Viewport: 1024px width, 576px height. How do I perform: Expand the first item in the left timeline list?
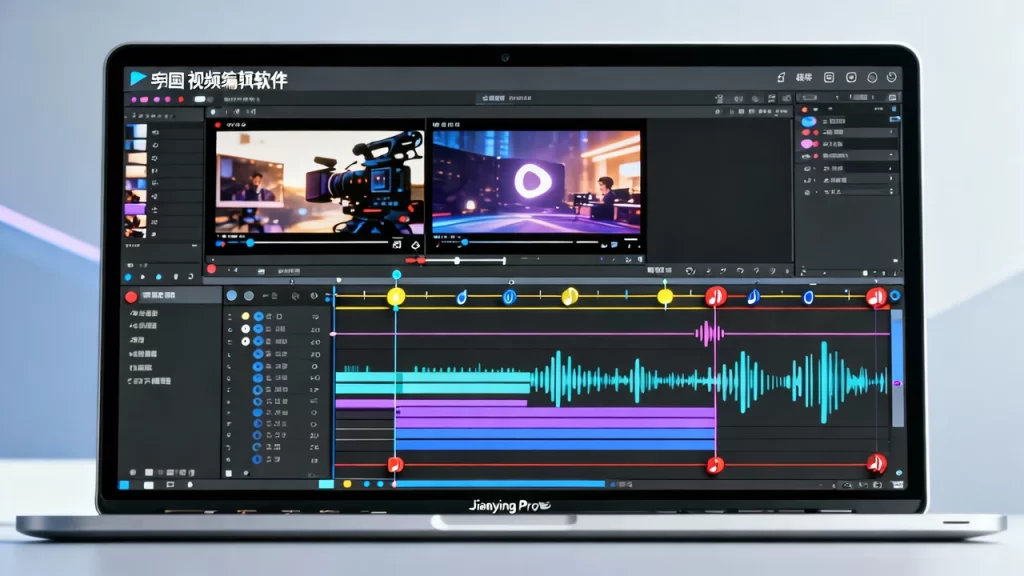pyautogui.click(x=132, y=313)
